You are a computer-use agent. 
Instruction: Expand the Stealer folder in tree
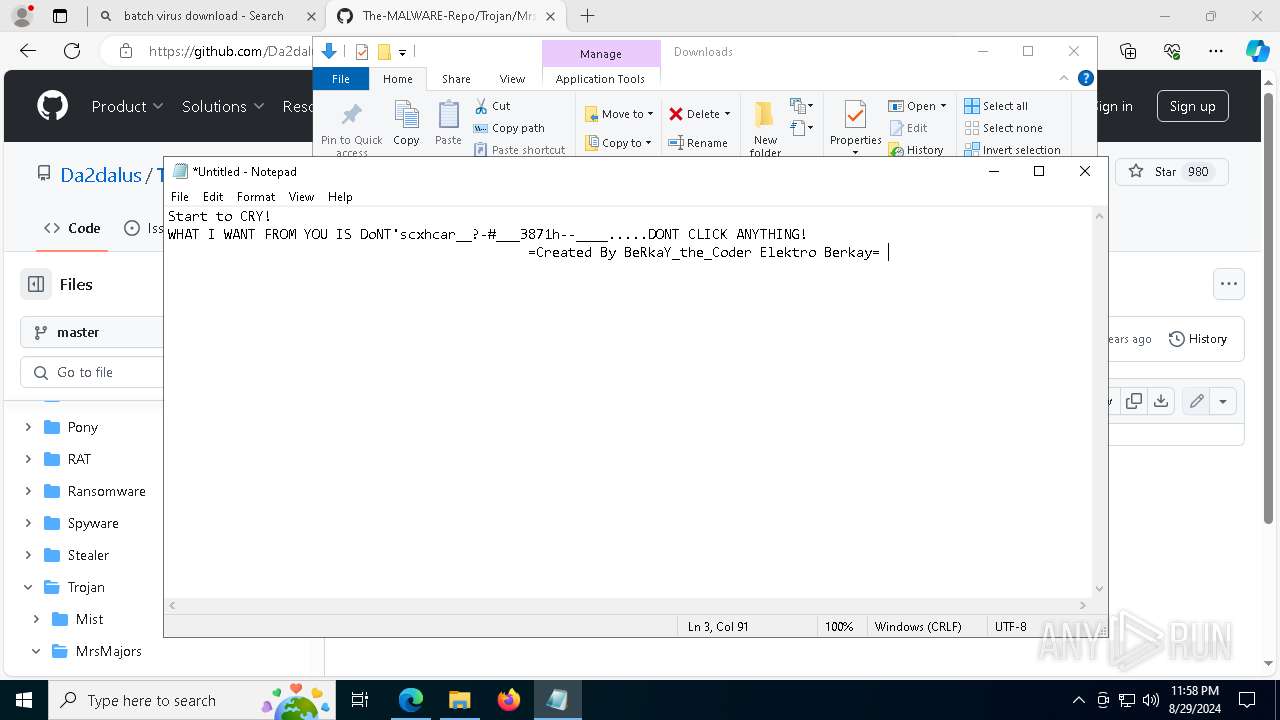click(28, 555)
